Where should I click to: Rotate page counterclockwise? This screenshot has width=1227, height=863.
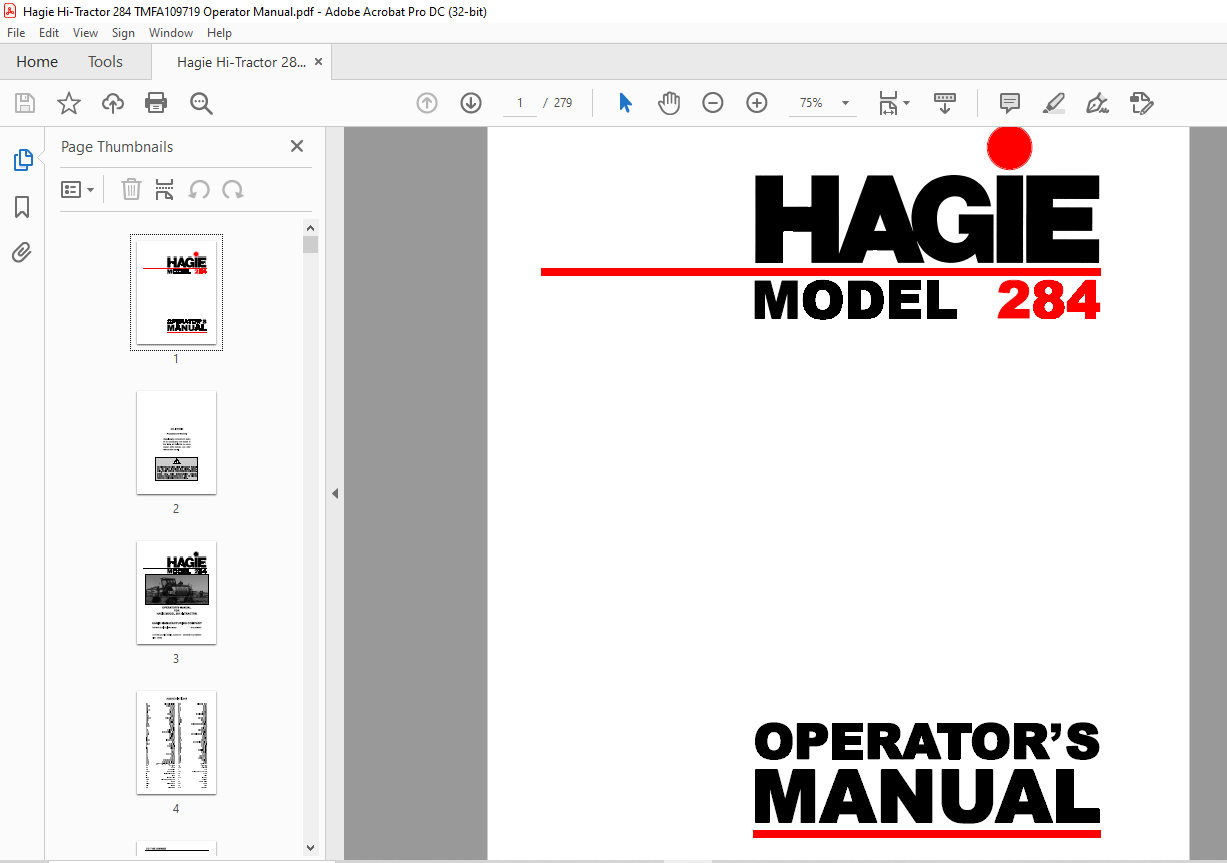point(199,189)
